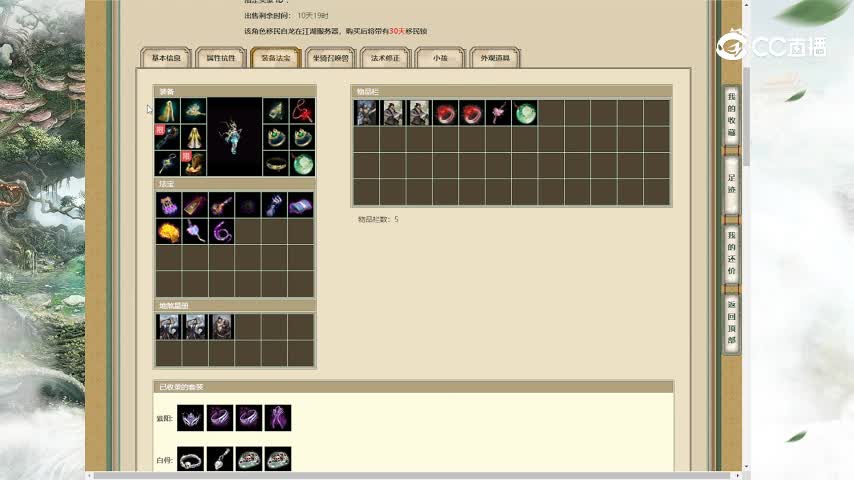The image size is (854, 480).
Task: Click 我的收藏 in the right sidebar
Action: (731, 114)
